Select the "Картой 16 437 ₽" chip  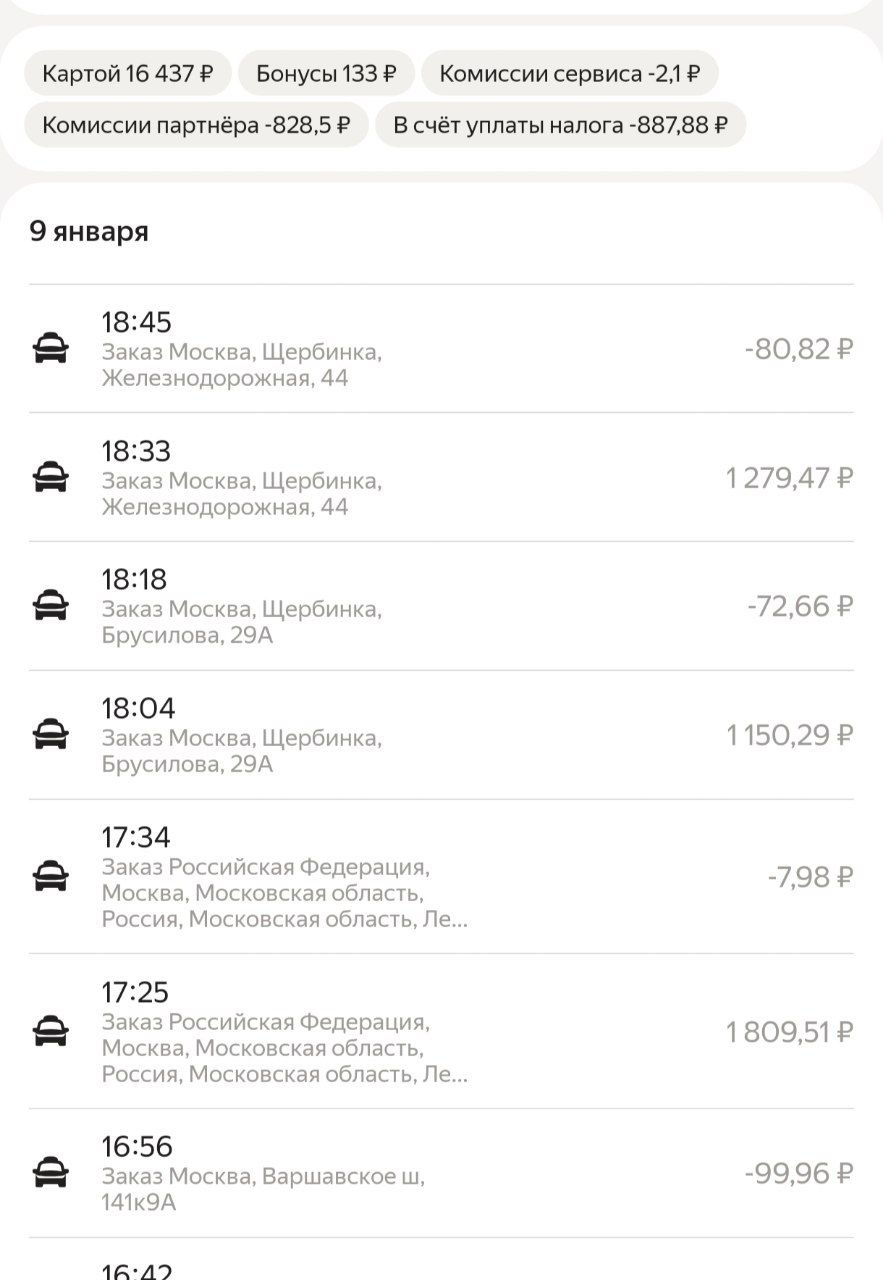128,74
